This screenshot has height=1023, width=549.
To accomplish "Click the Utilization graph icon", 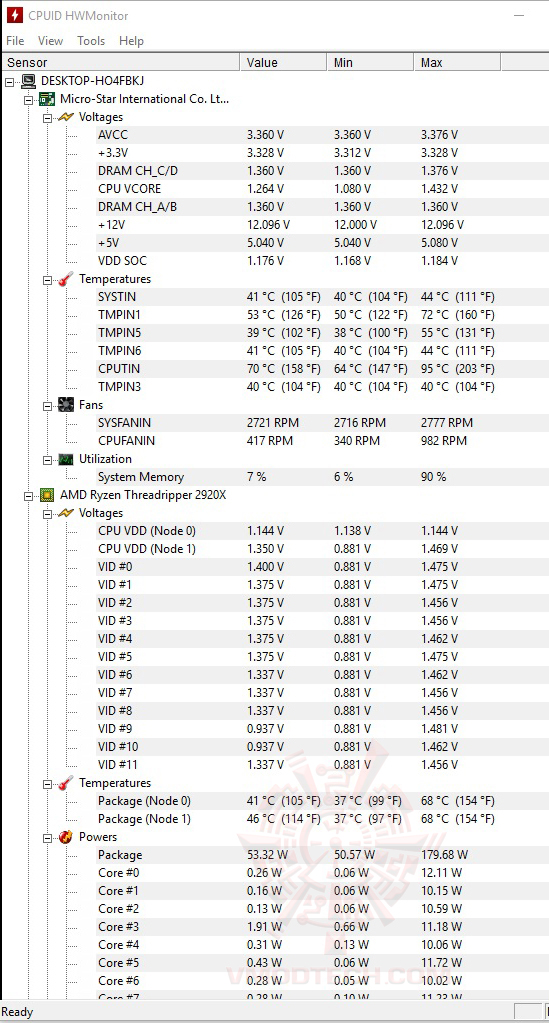I will click(66, 459).
